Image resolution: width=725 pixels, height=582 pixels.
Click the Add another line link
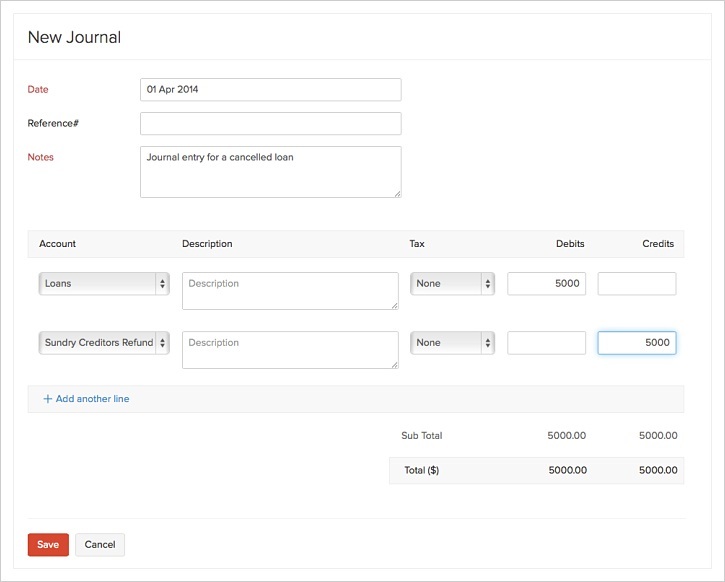(x=92, y=399)
